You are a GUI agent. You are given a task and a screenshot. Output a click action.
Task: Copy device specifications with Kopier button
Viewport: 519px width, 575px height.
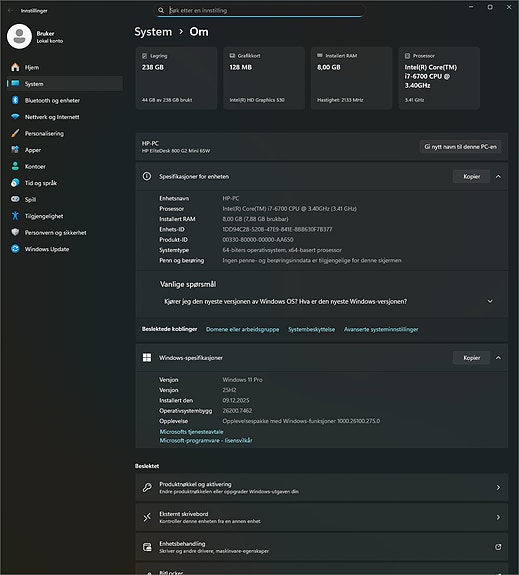point(471,176)
